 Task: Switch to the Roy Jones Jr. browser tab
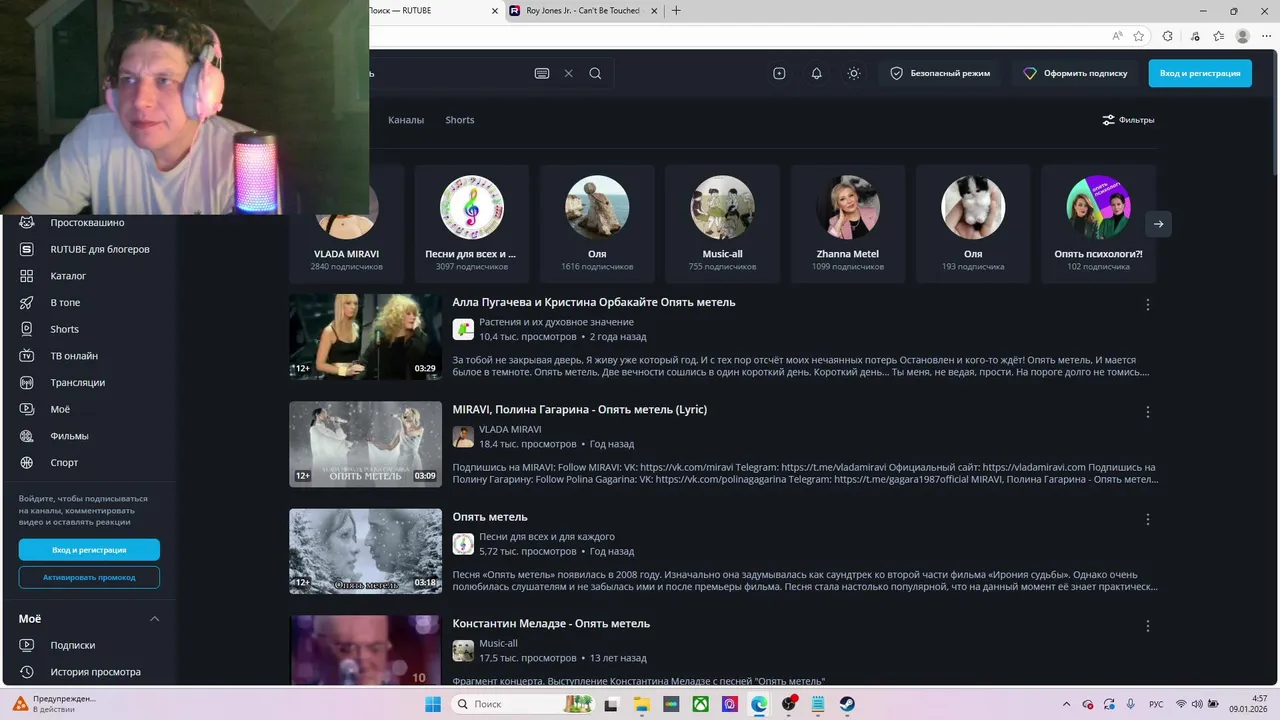(583, 11)
